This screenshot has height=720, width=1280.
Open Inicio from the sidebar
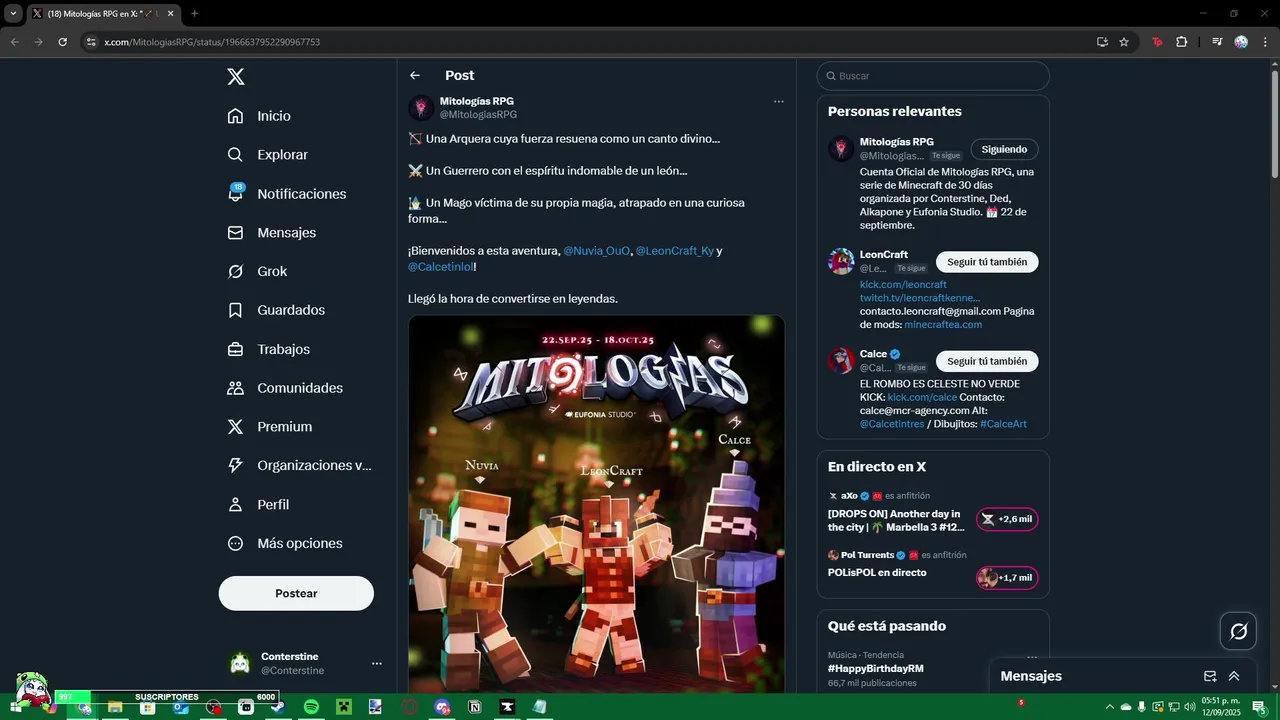pyautogui.click(x=259, y=116)
